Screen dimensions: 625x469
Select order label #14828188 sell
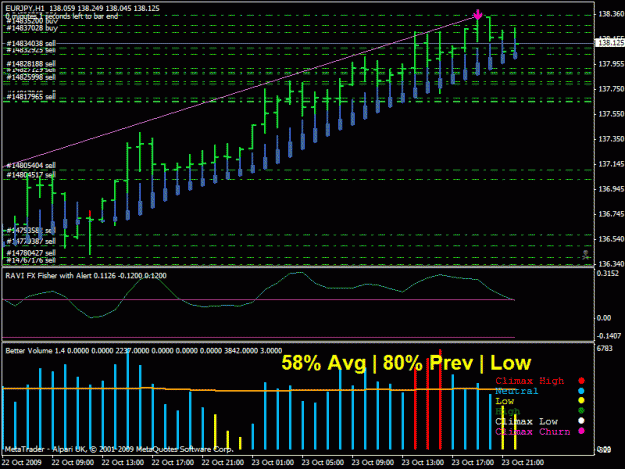(x=31, y=64)
